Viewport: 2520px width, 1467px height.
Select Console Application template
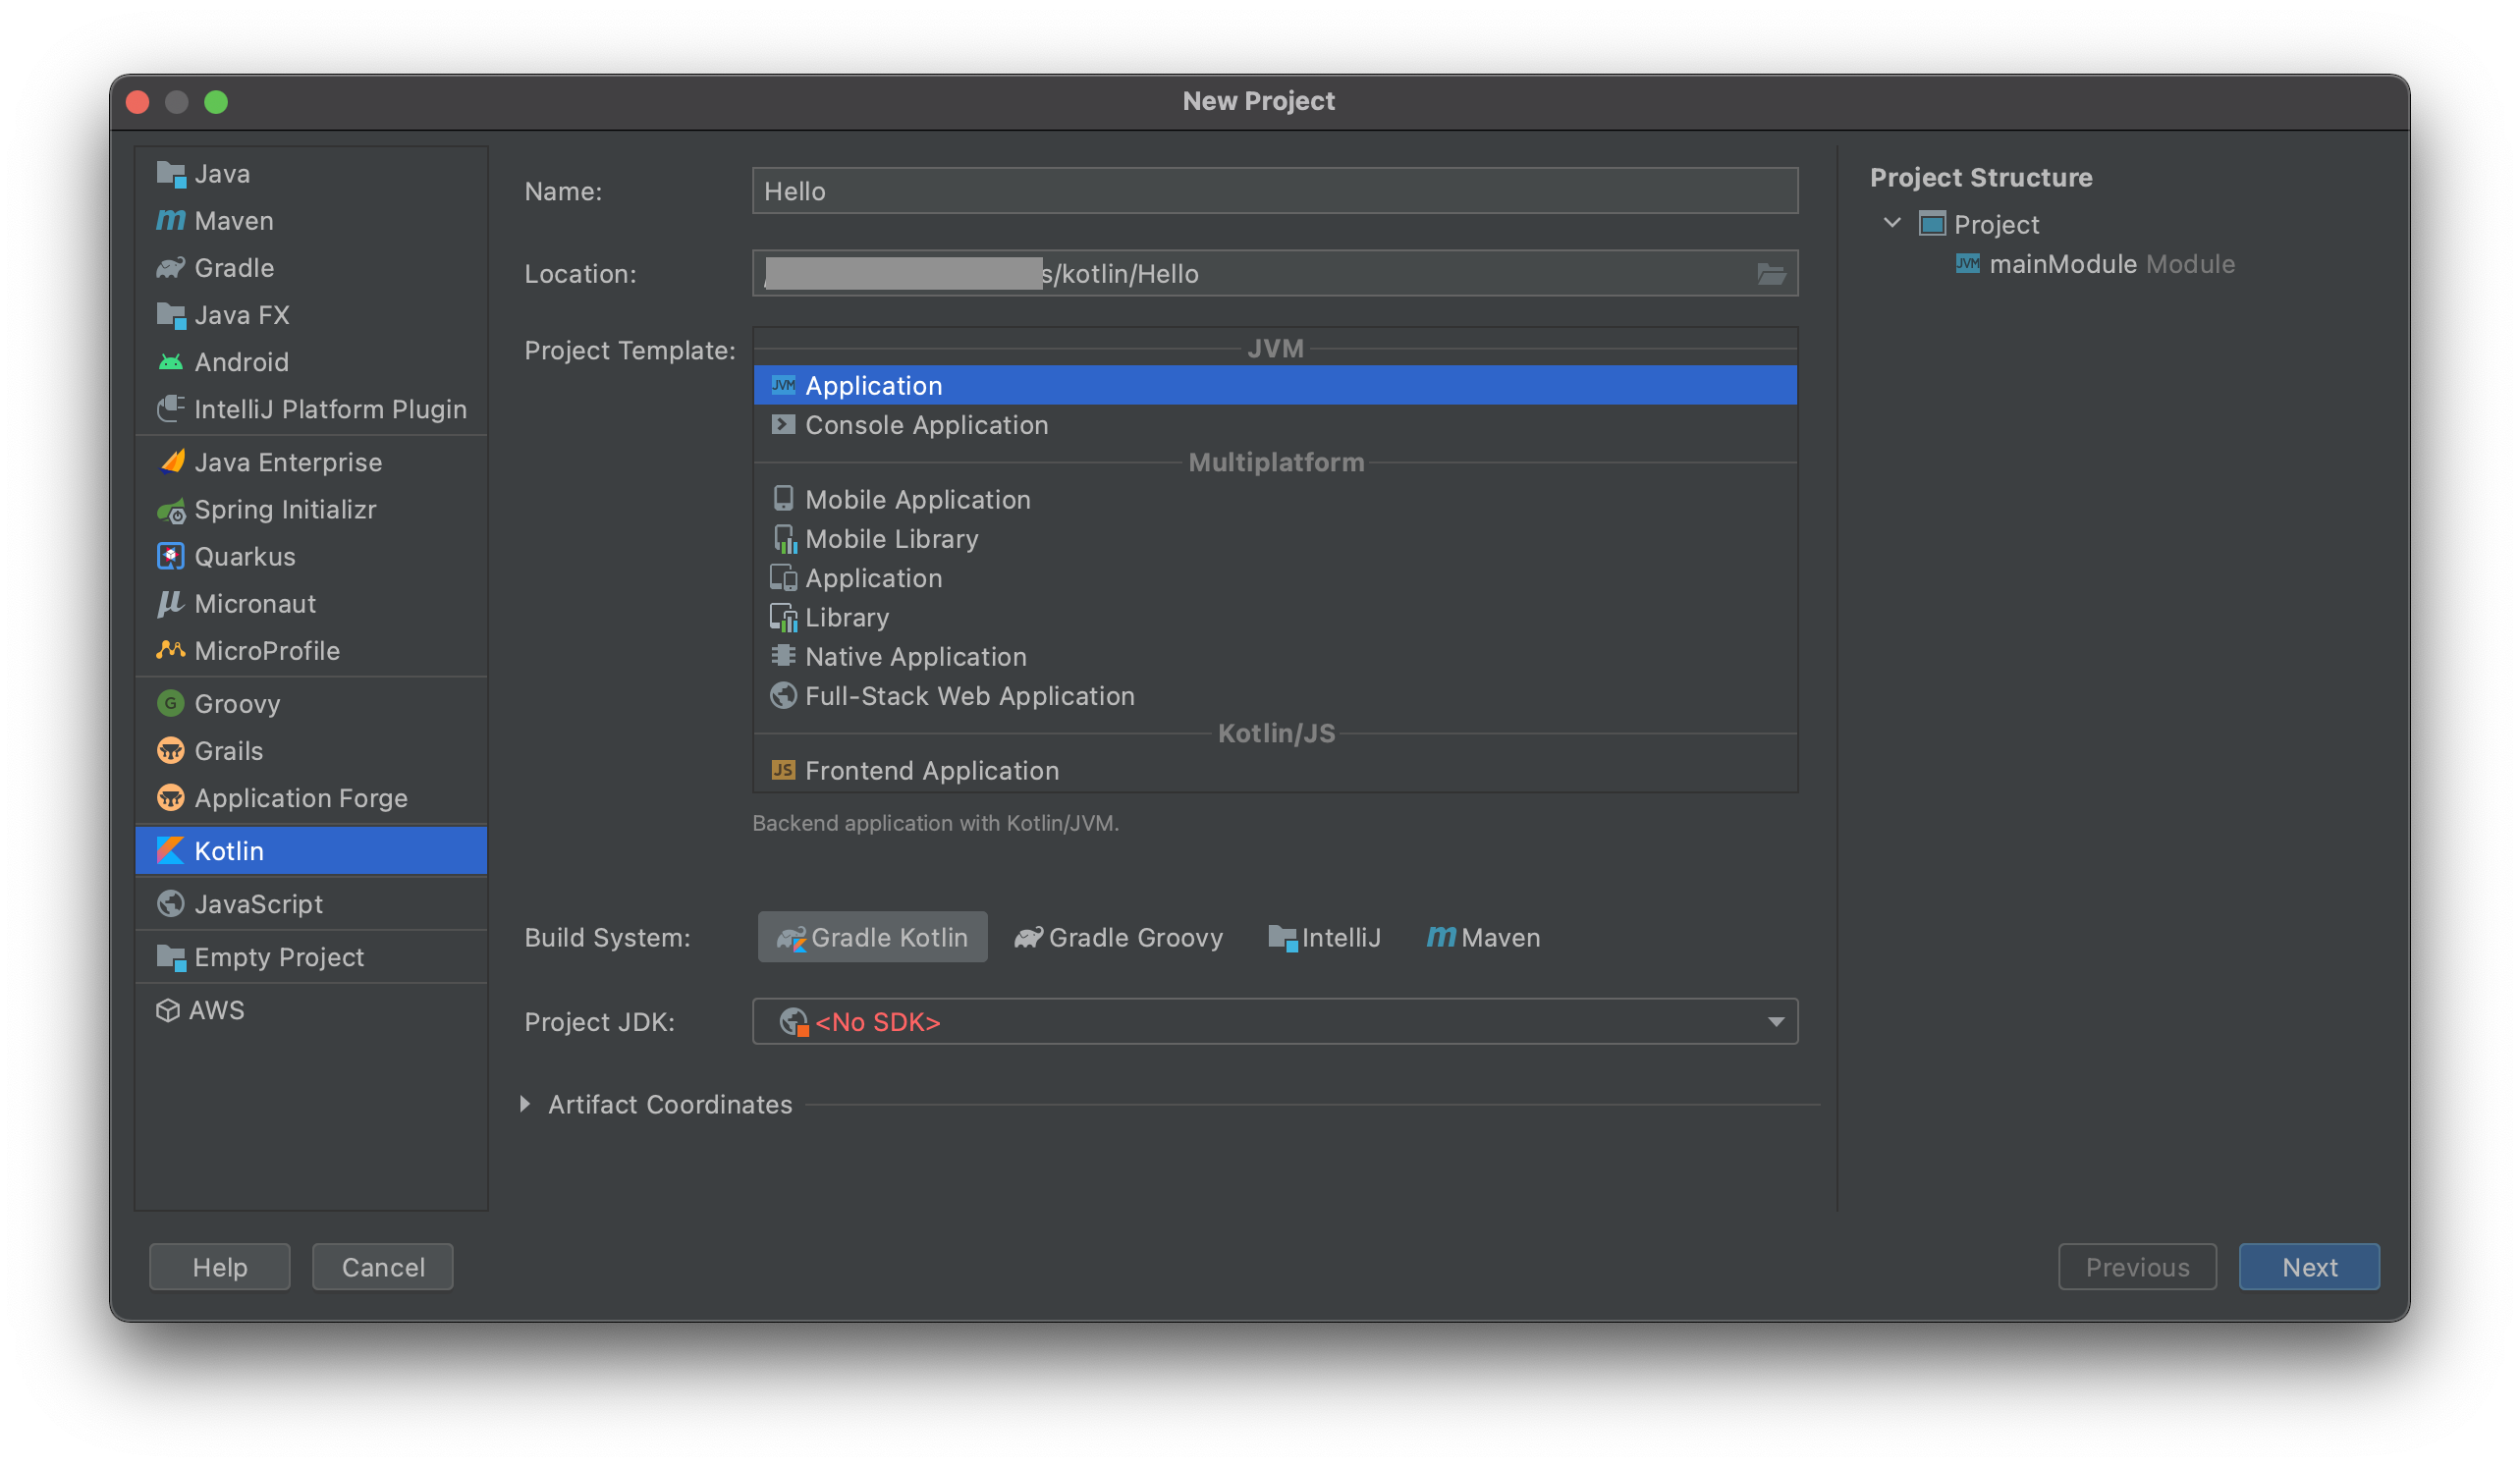[1275, 425]
